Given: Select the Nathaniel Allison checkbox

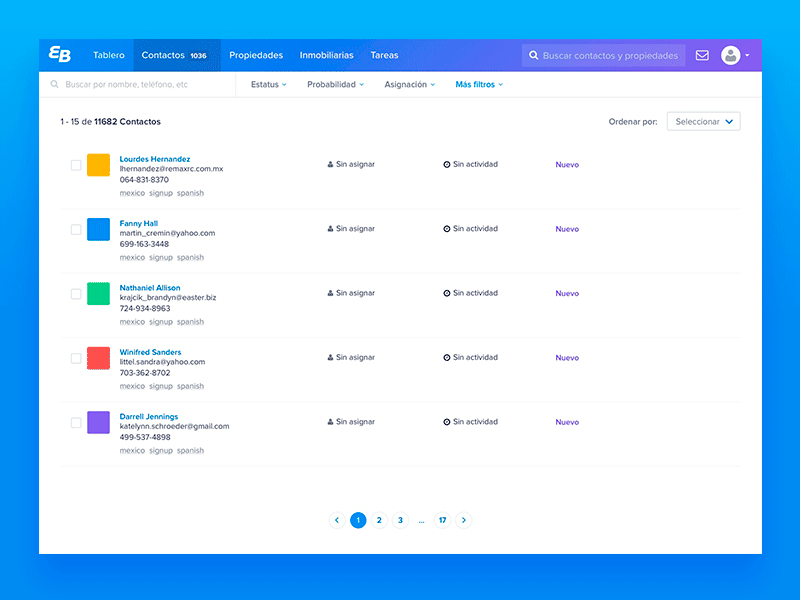Looking at the screenshot, I should click(x=76, y=294).
